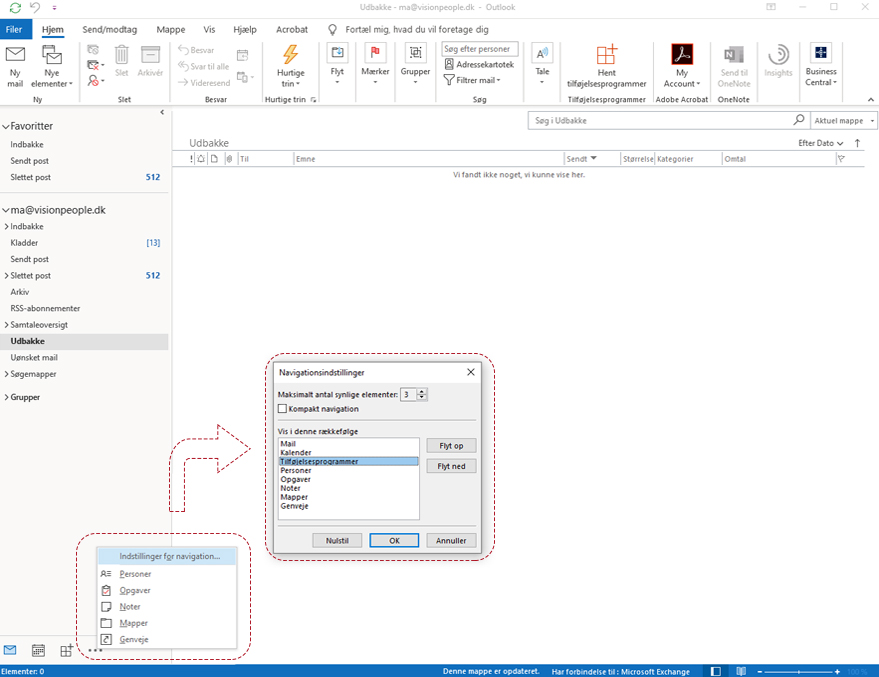Open the Acrobat tab
Image resolution: width=879 pixels, height=677 pixels.
[292, 29]
